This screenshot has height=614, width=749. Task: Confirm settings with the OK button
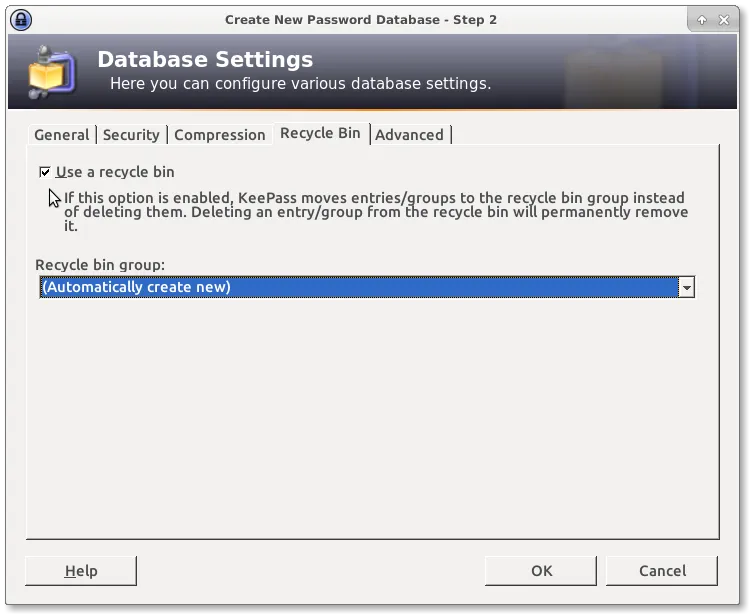[x=541, y=571]
